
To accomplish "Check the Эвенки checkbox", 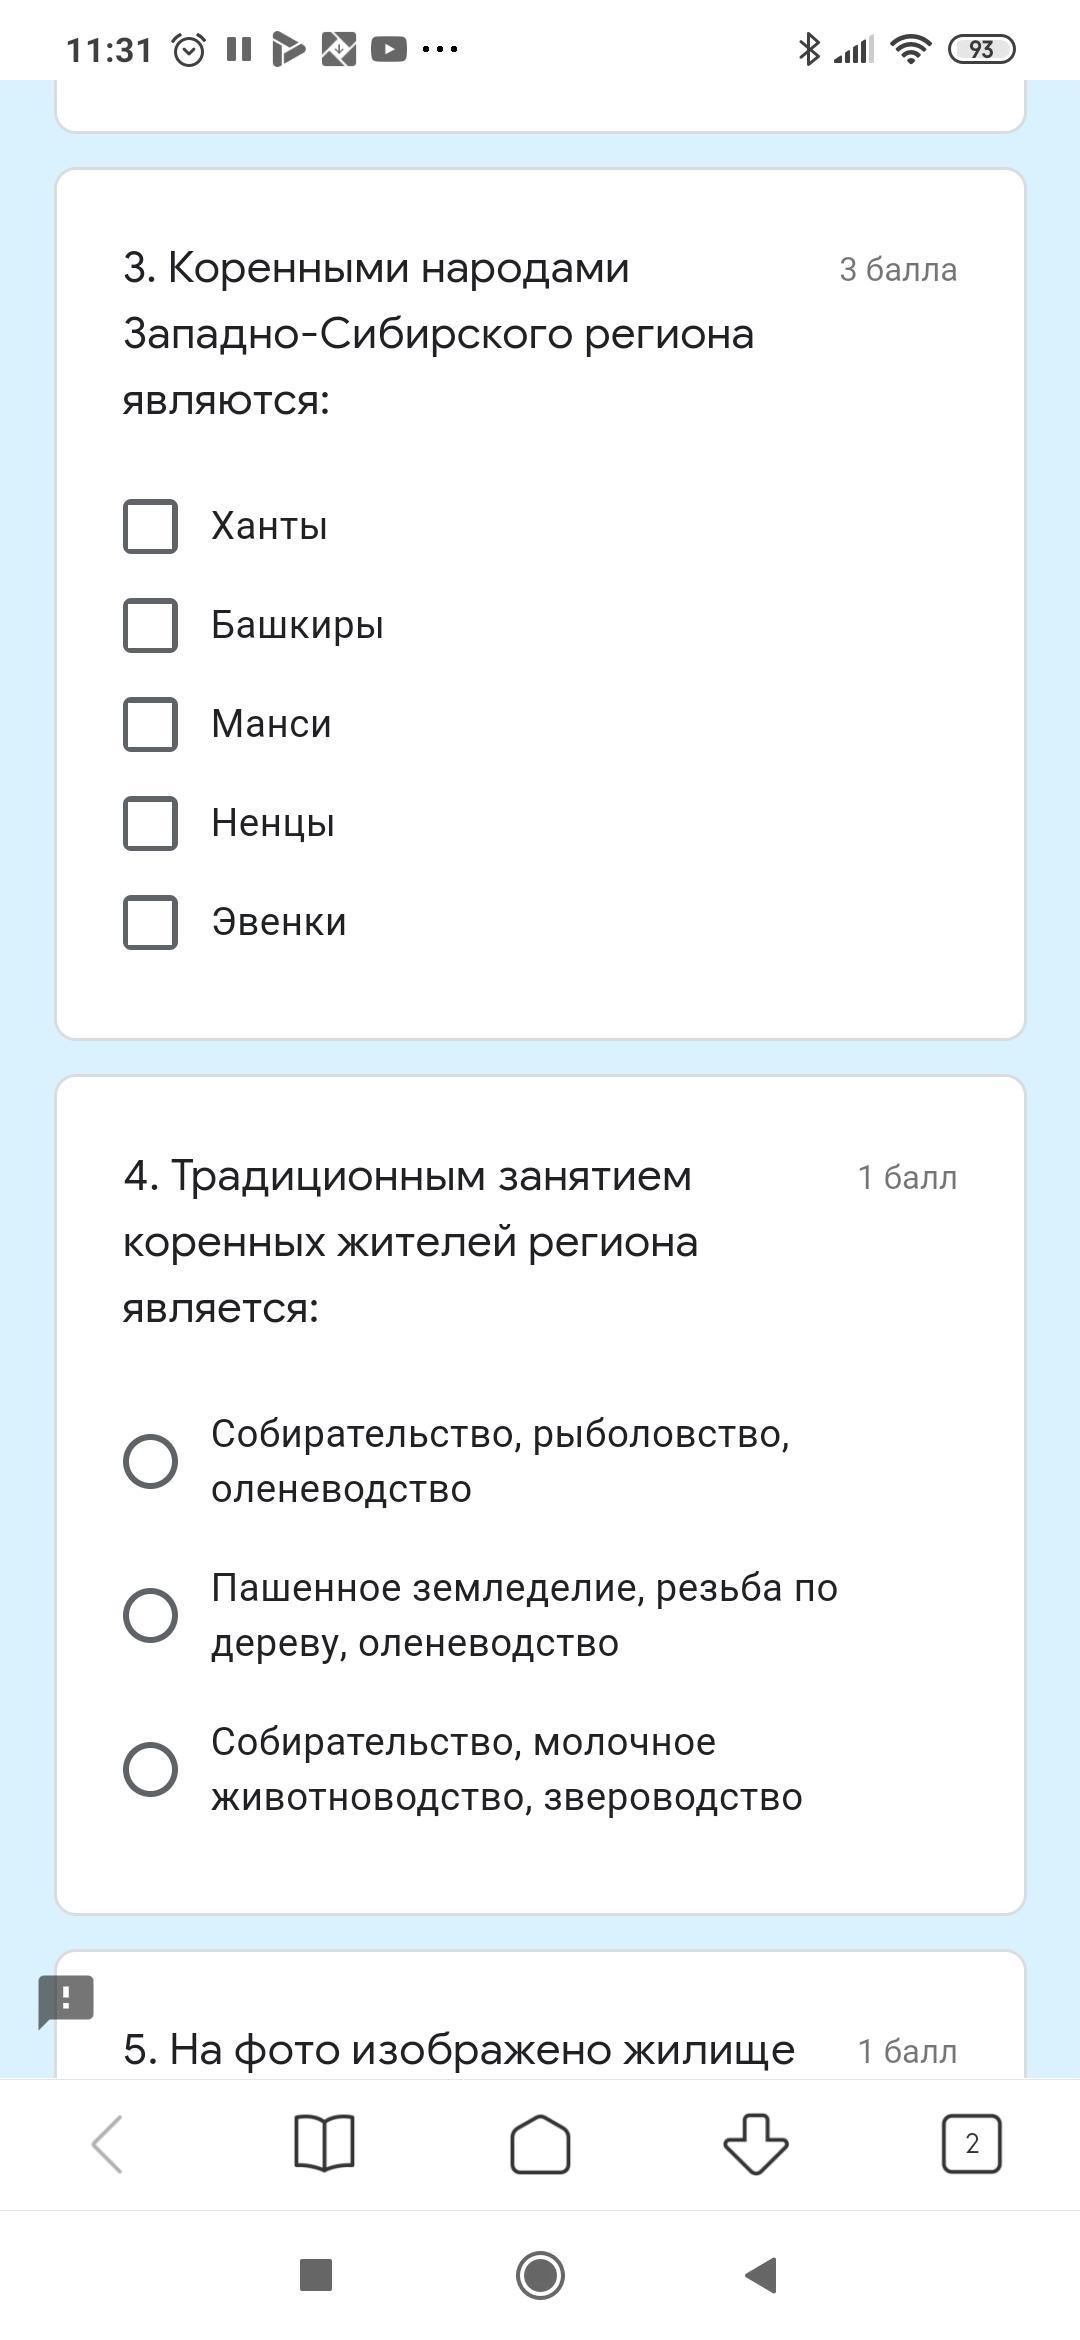I will (150, 922).
